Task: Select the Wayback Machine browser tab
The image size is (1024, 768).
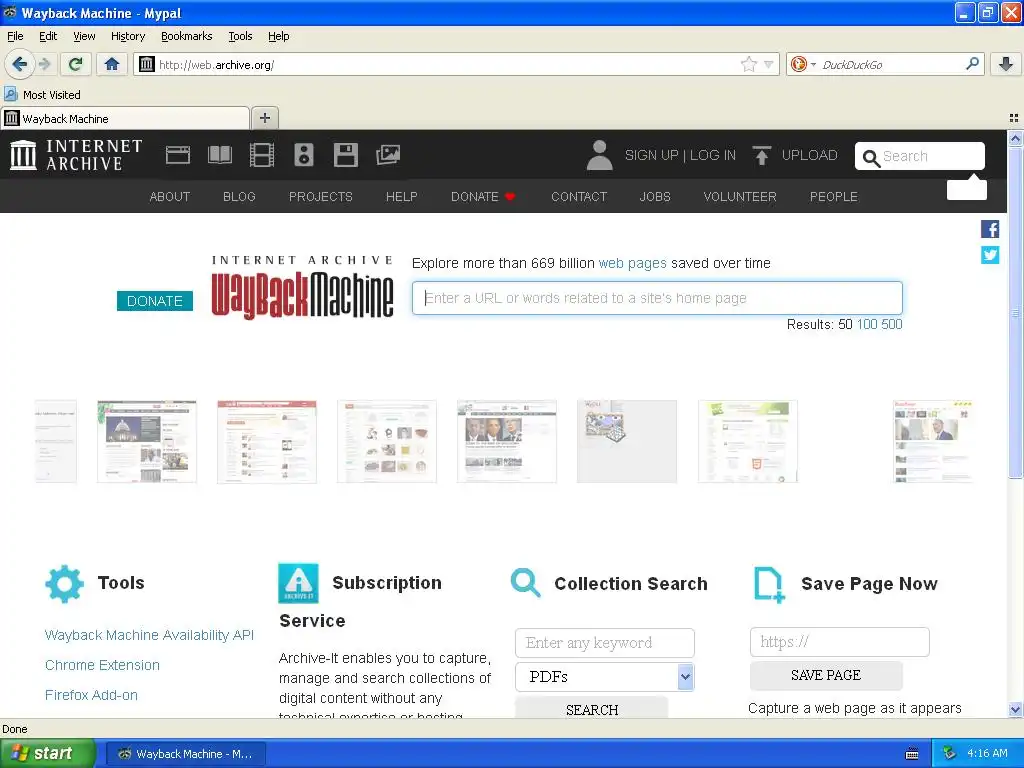Action: pyautogui.click(x=125, y=118)
